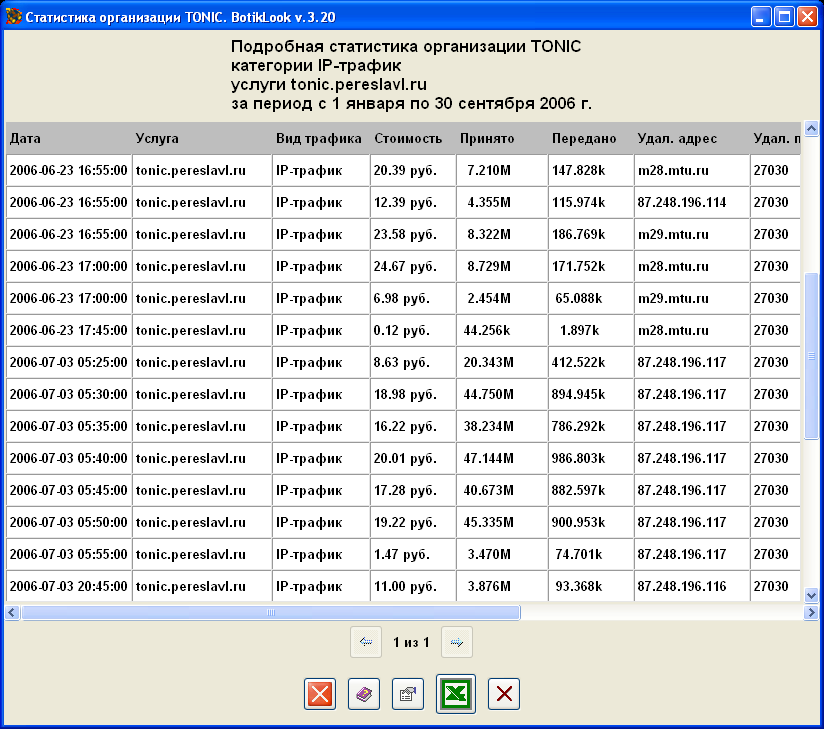Image resolution: width=824 pixels, height=729 pixels.
Task: Go to previous page with left arrow
Action: (x=366, y=642)
